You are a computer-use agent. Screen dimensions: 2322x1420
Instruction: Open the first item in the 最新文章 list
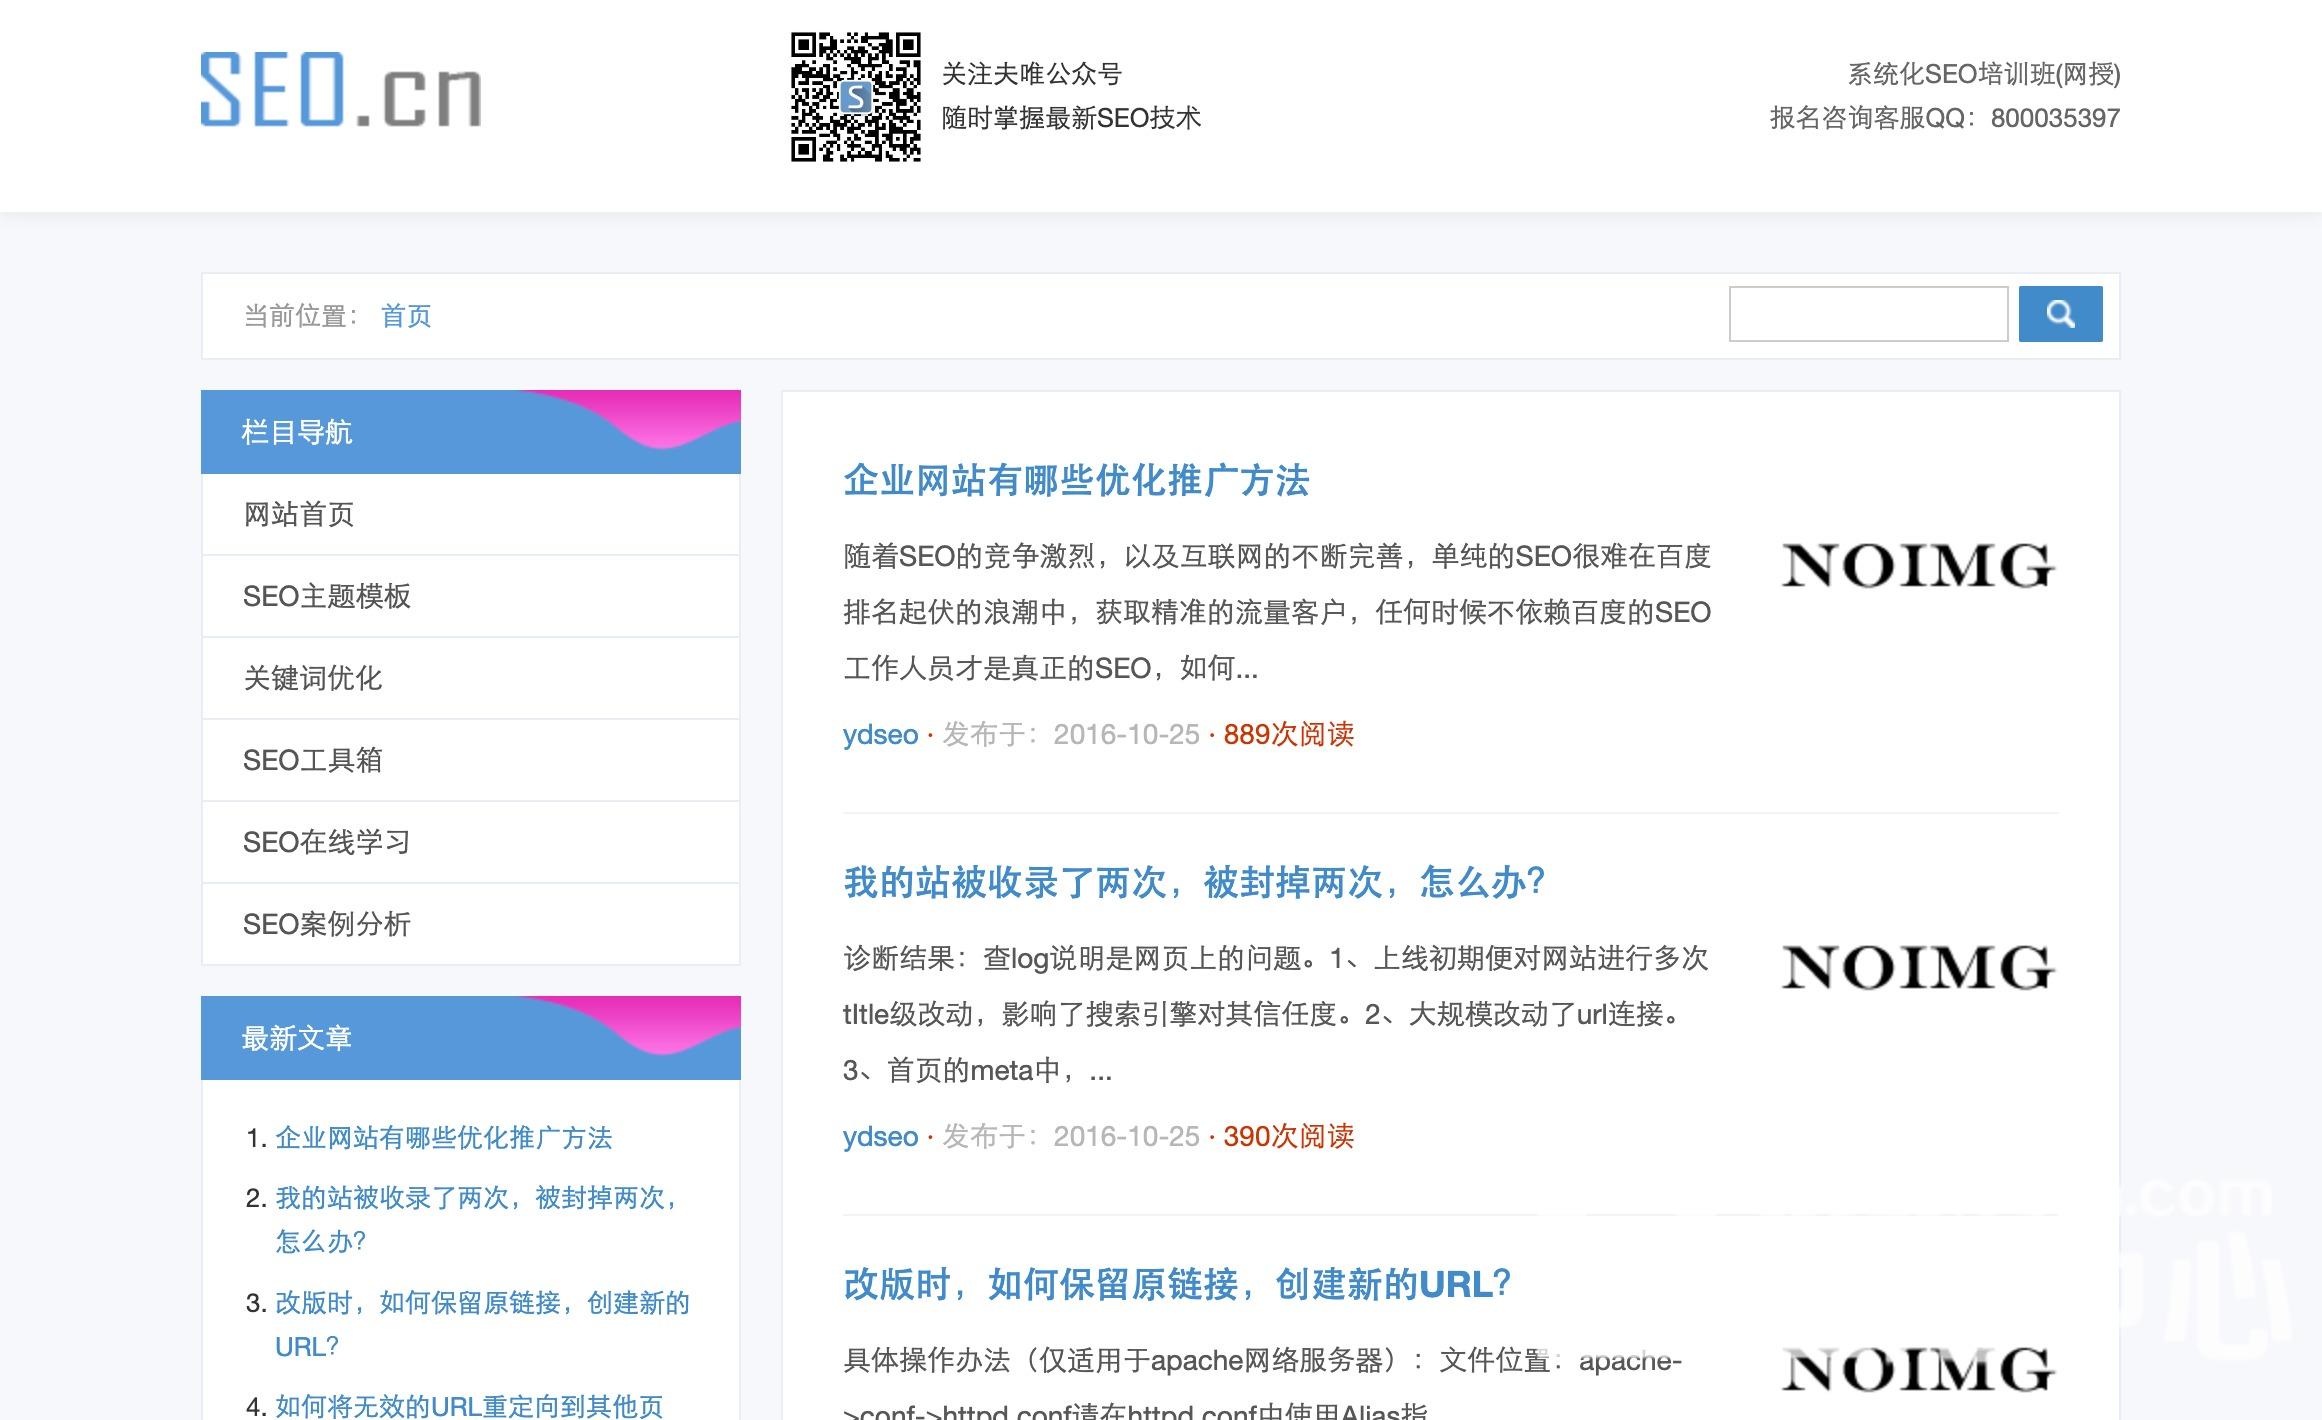tap(443, 1138)
